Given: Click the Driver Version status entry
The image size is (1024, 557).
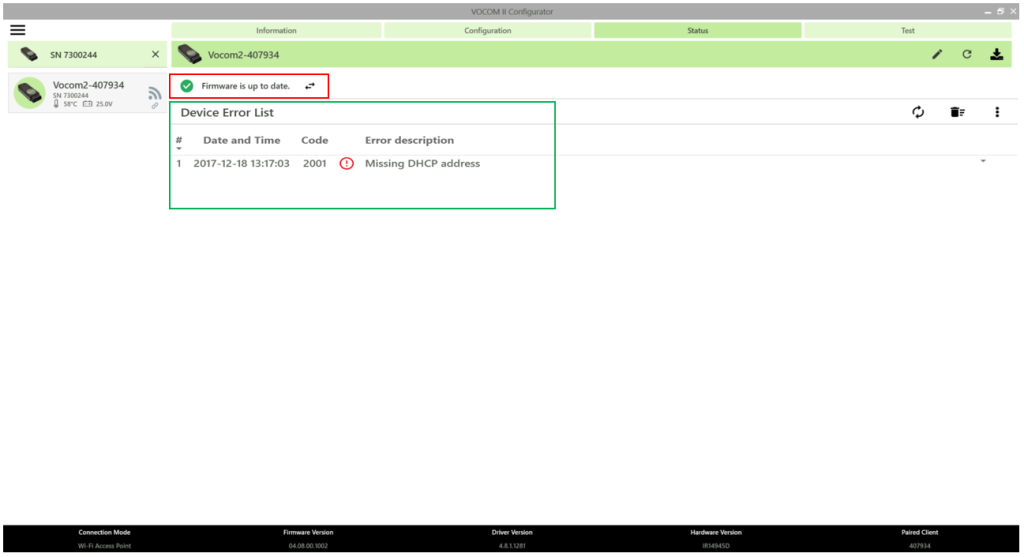Looking at the screenshot, I should (512, 539).
